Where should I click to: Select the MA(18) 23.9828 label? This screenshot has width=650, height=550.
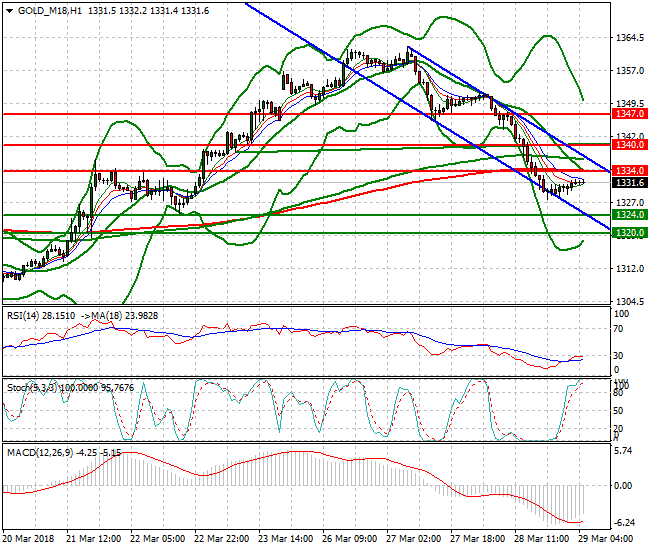pyautogui.click(x=125, y=316)
